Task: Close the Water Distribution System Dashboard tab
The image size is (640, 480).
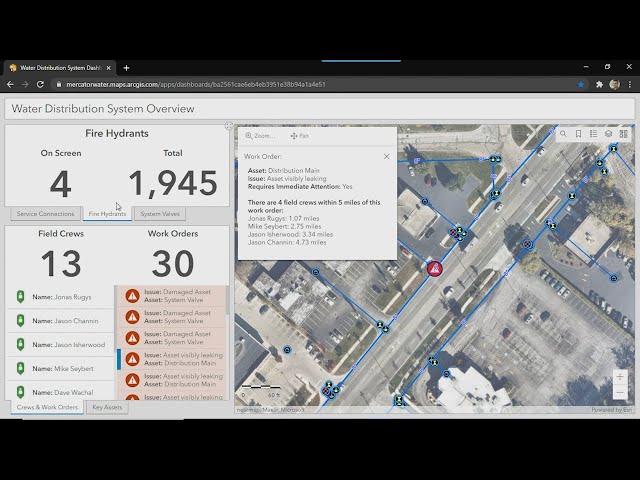Action: point(109,68)
